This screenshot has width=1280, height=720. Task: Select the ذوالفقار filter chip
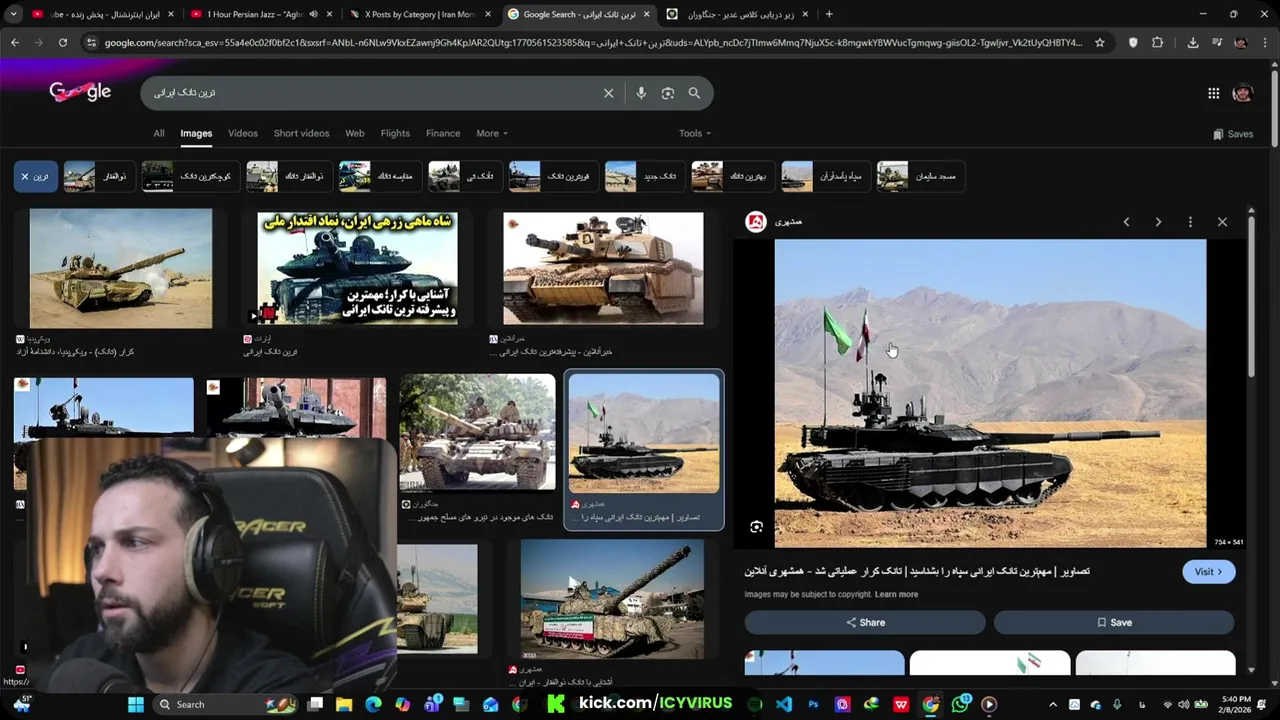tap(98, 176)
